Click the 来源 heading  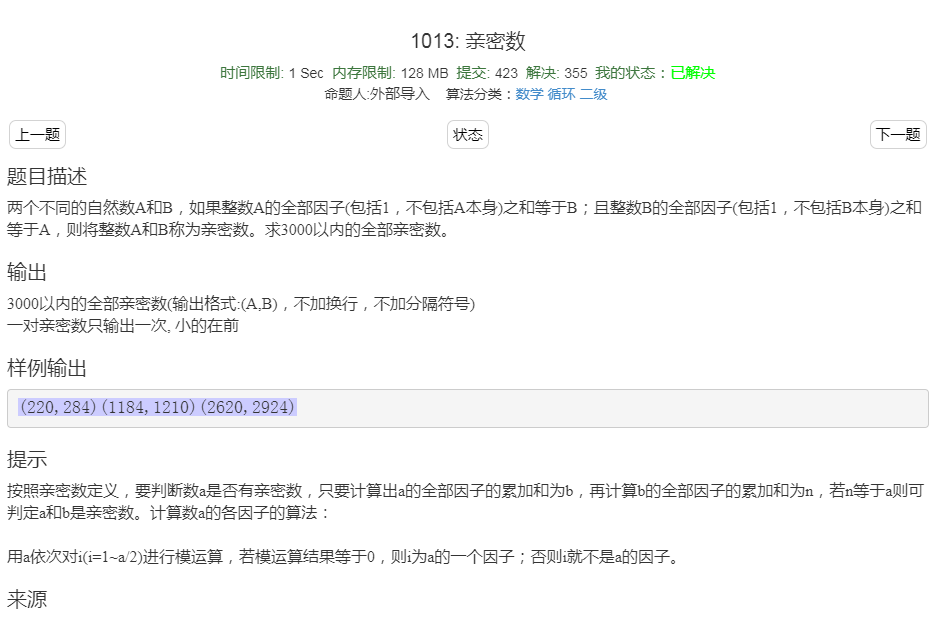[27, 599]
